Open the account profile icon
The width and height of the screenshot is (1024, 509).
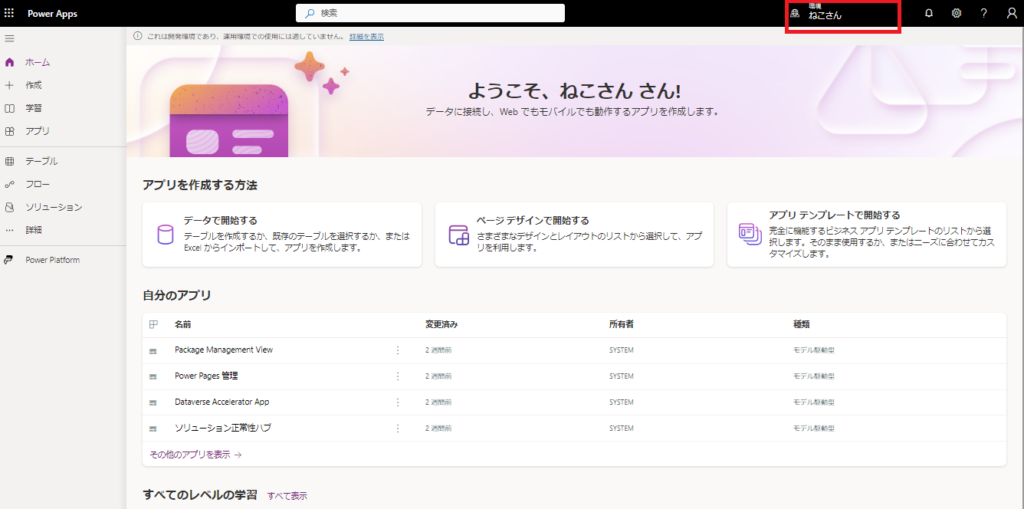pos(1012,13)
